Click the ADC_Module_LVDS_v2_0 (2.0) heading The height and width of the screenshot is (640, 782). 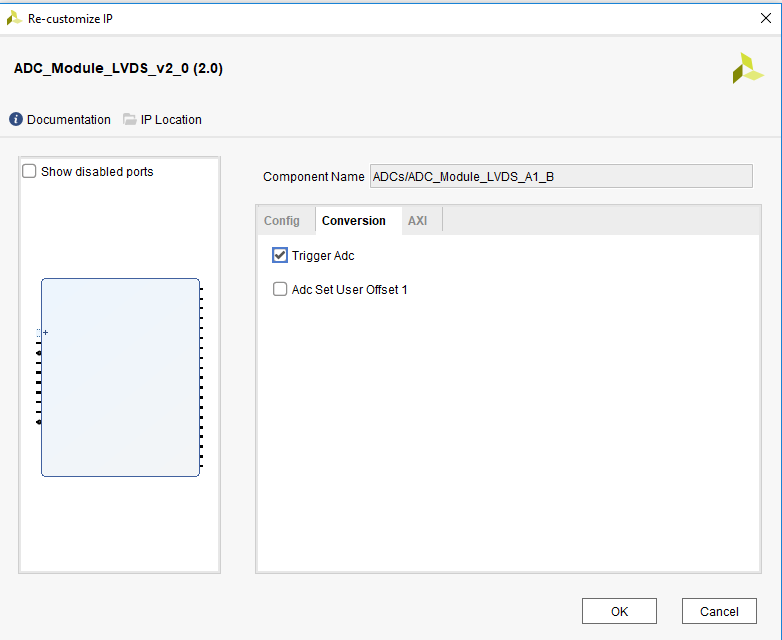tap(118, 69)
